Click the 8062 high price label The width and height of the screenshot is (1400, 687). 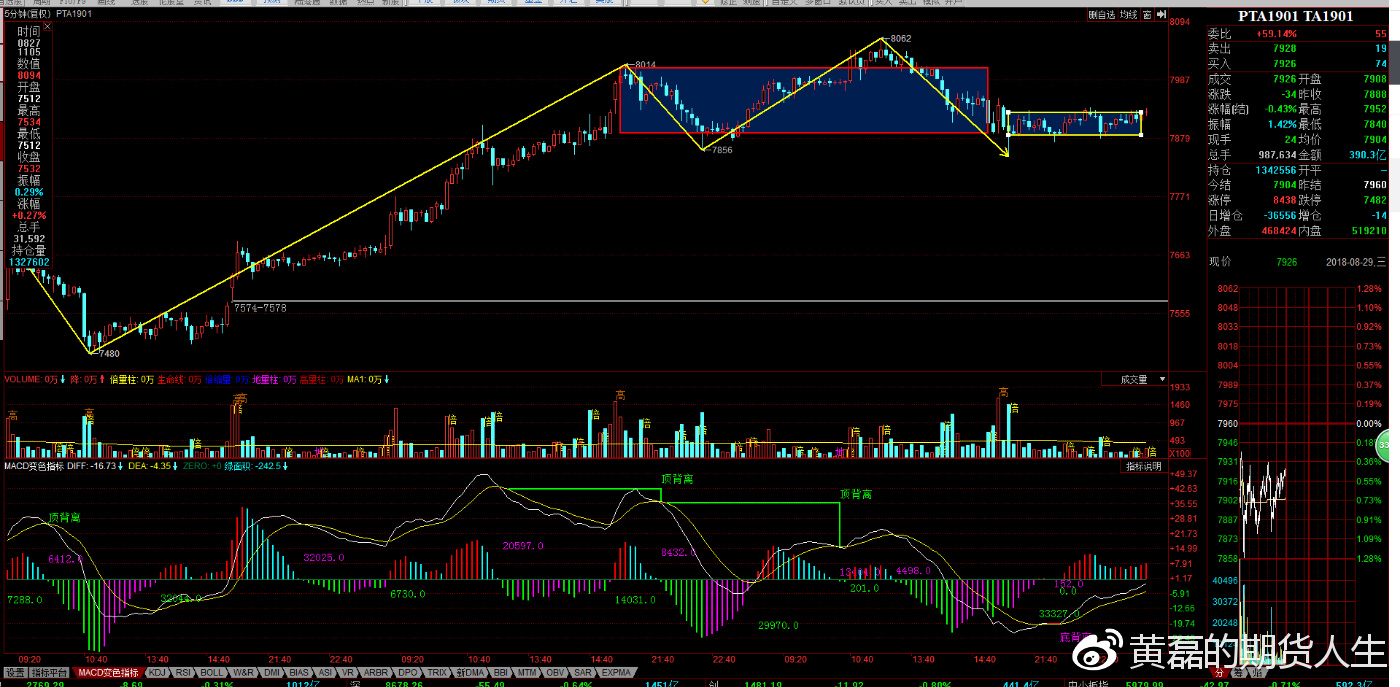pyautogui.click(x=900, y=38)
